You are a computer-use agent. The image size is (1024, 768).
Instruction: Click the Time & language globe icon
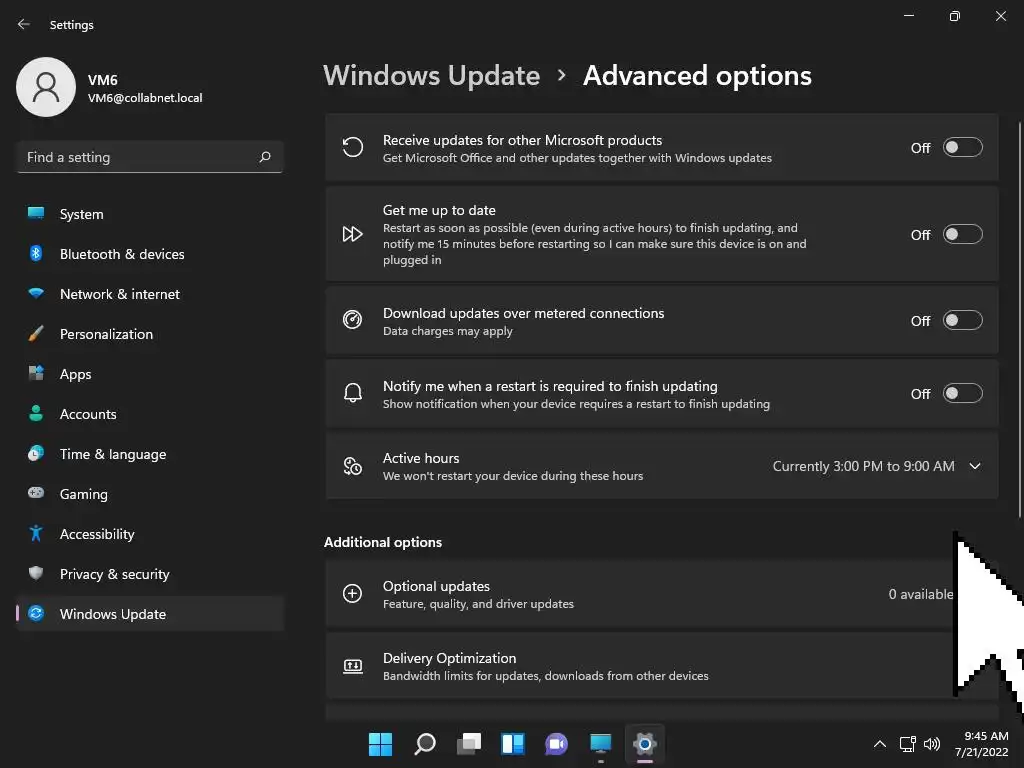click(x=36, y=453)
